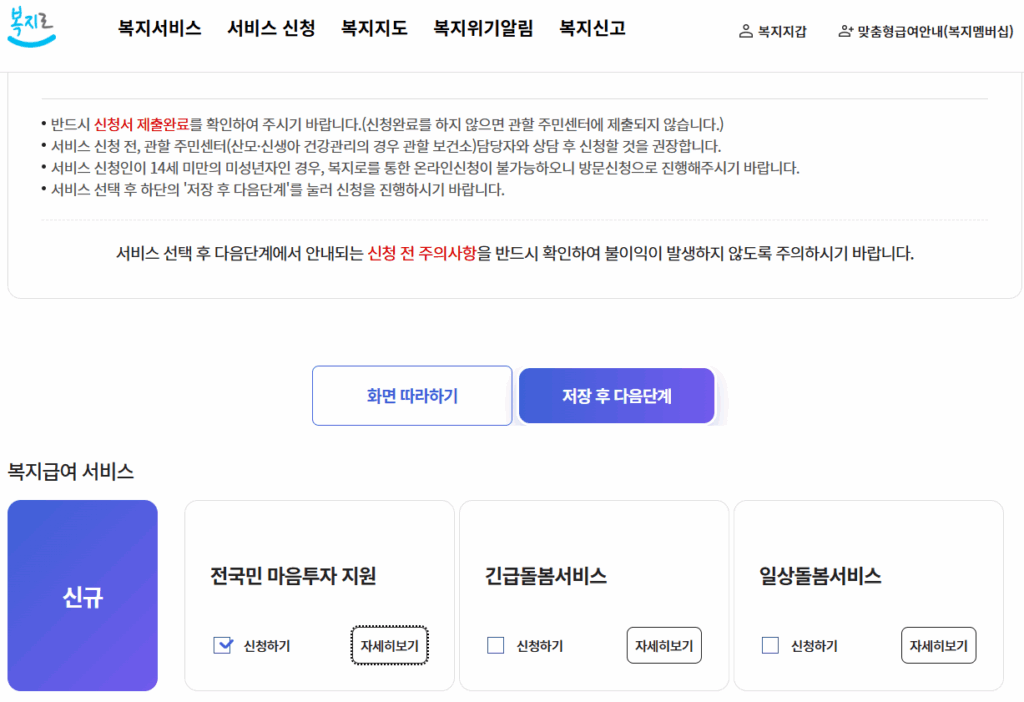Open the 복지지도 menu
1024x702 pixels.
[x=374, y=28]
